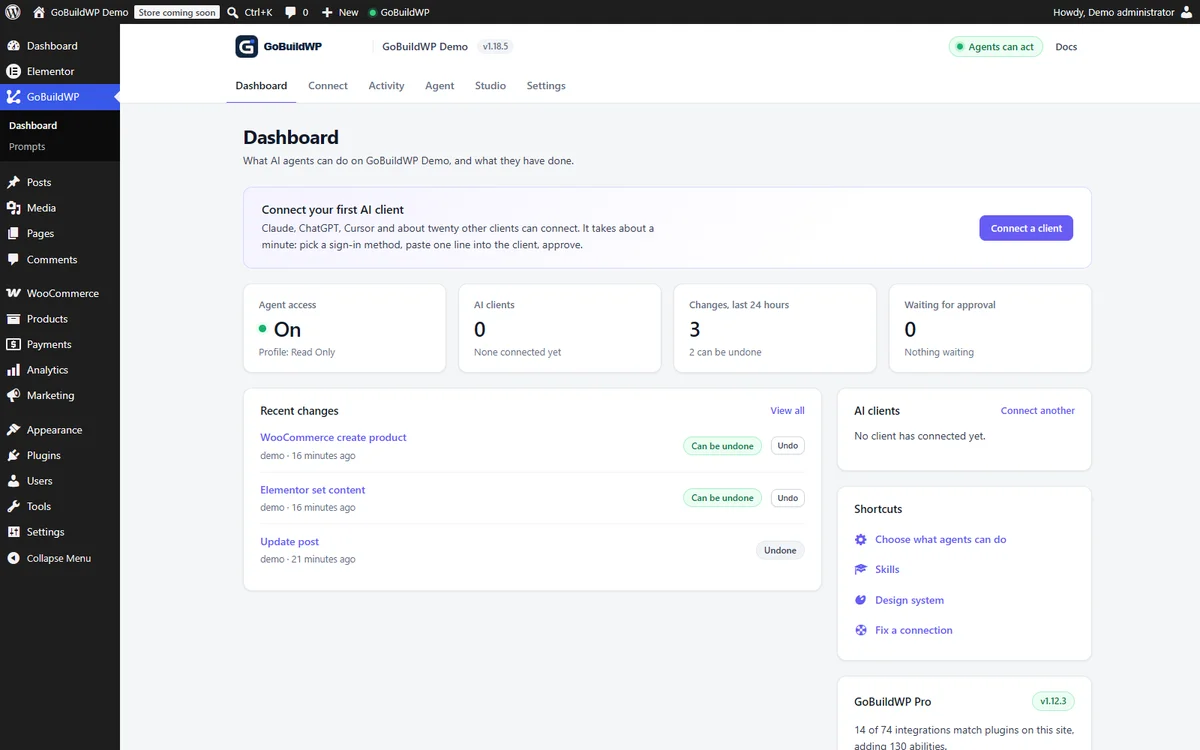
Task: Click the lifebuoy icon beside Fix a connection
Action: (861, 630)
